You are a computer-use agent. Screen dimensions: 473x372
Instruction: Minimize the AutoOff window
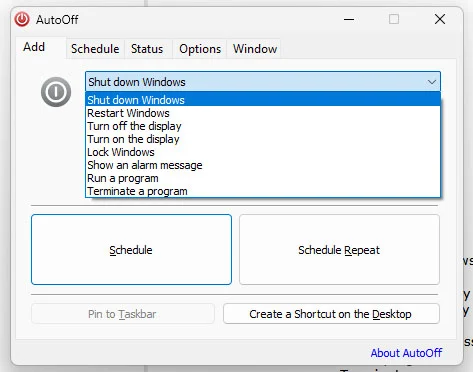[349, 19]
